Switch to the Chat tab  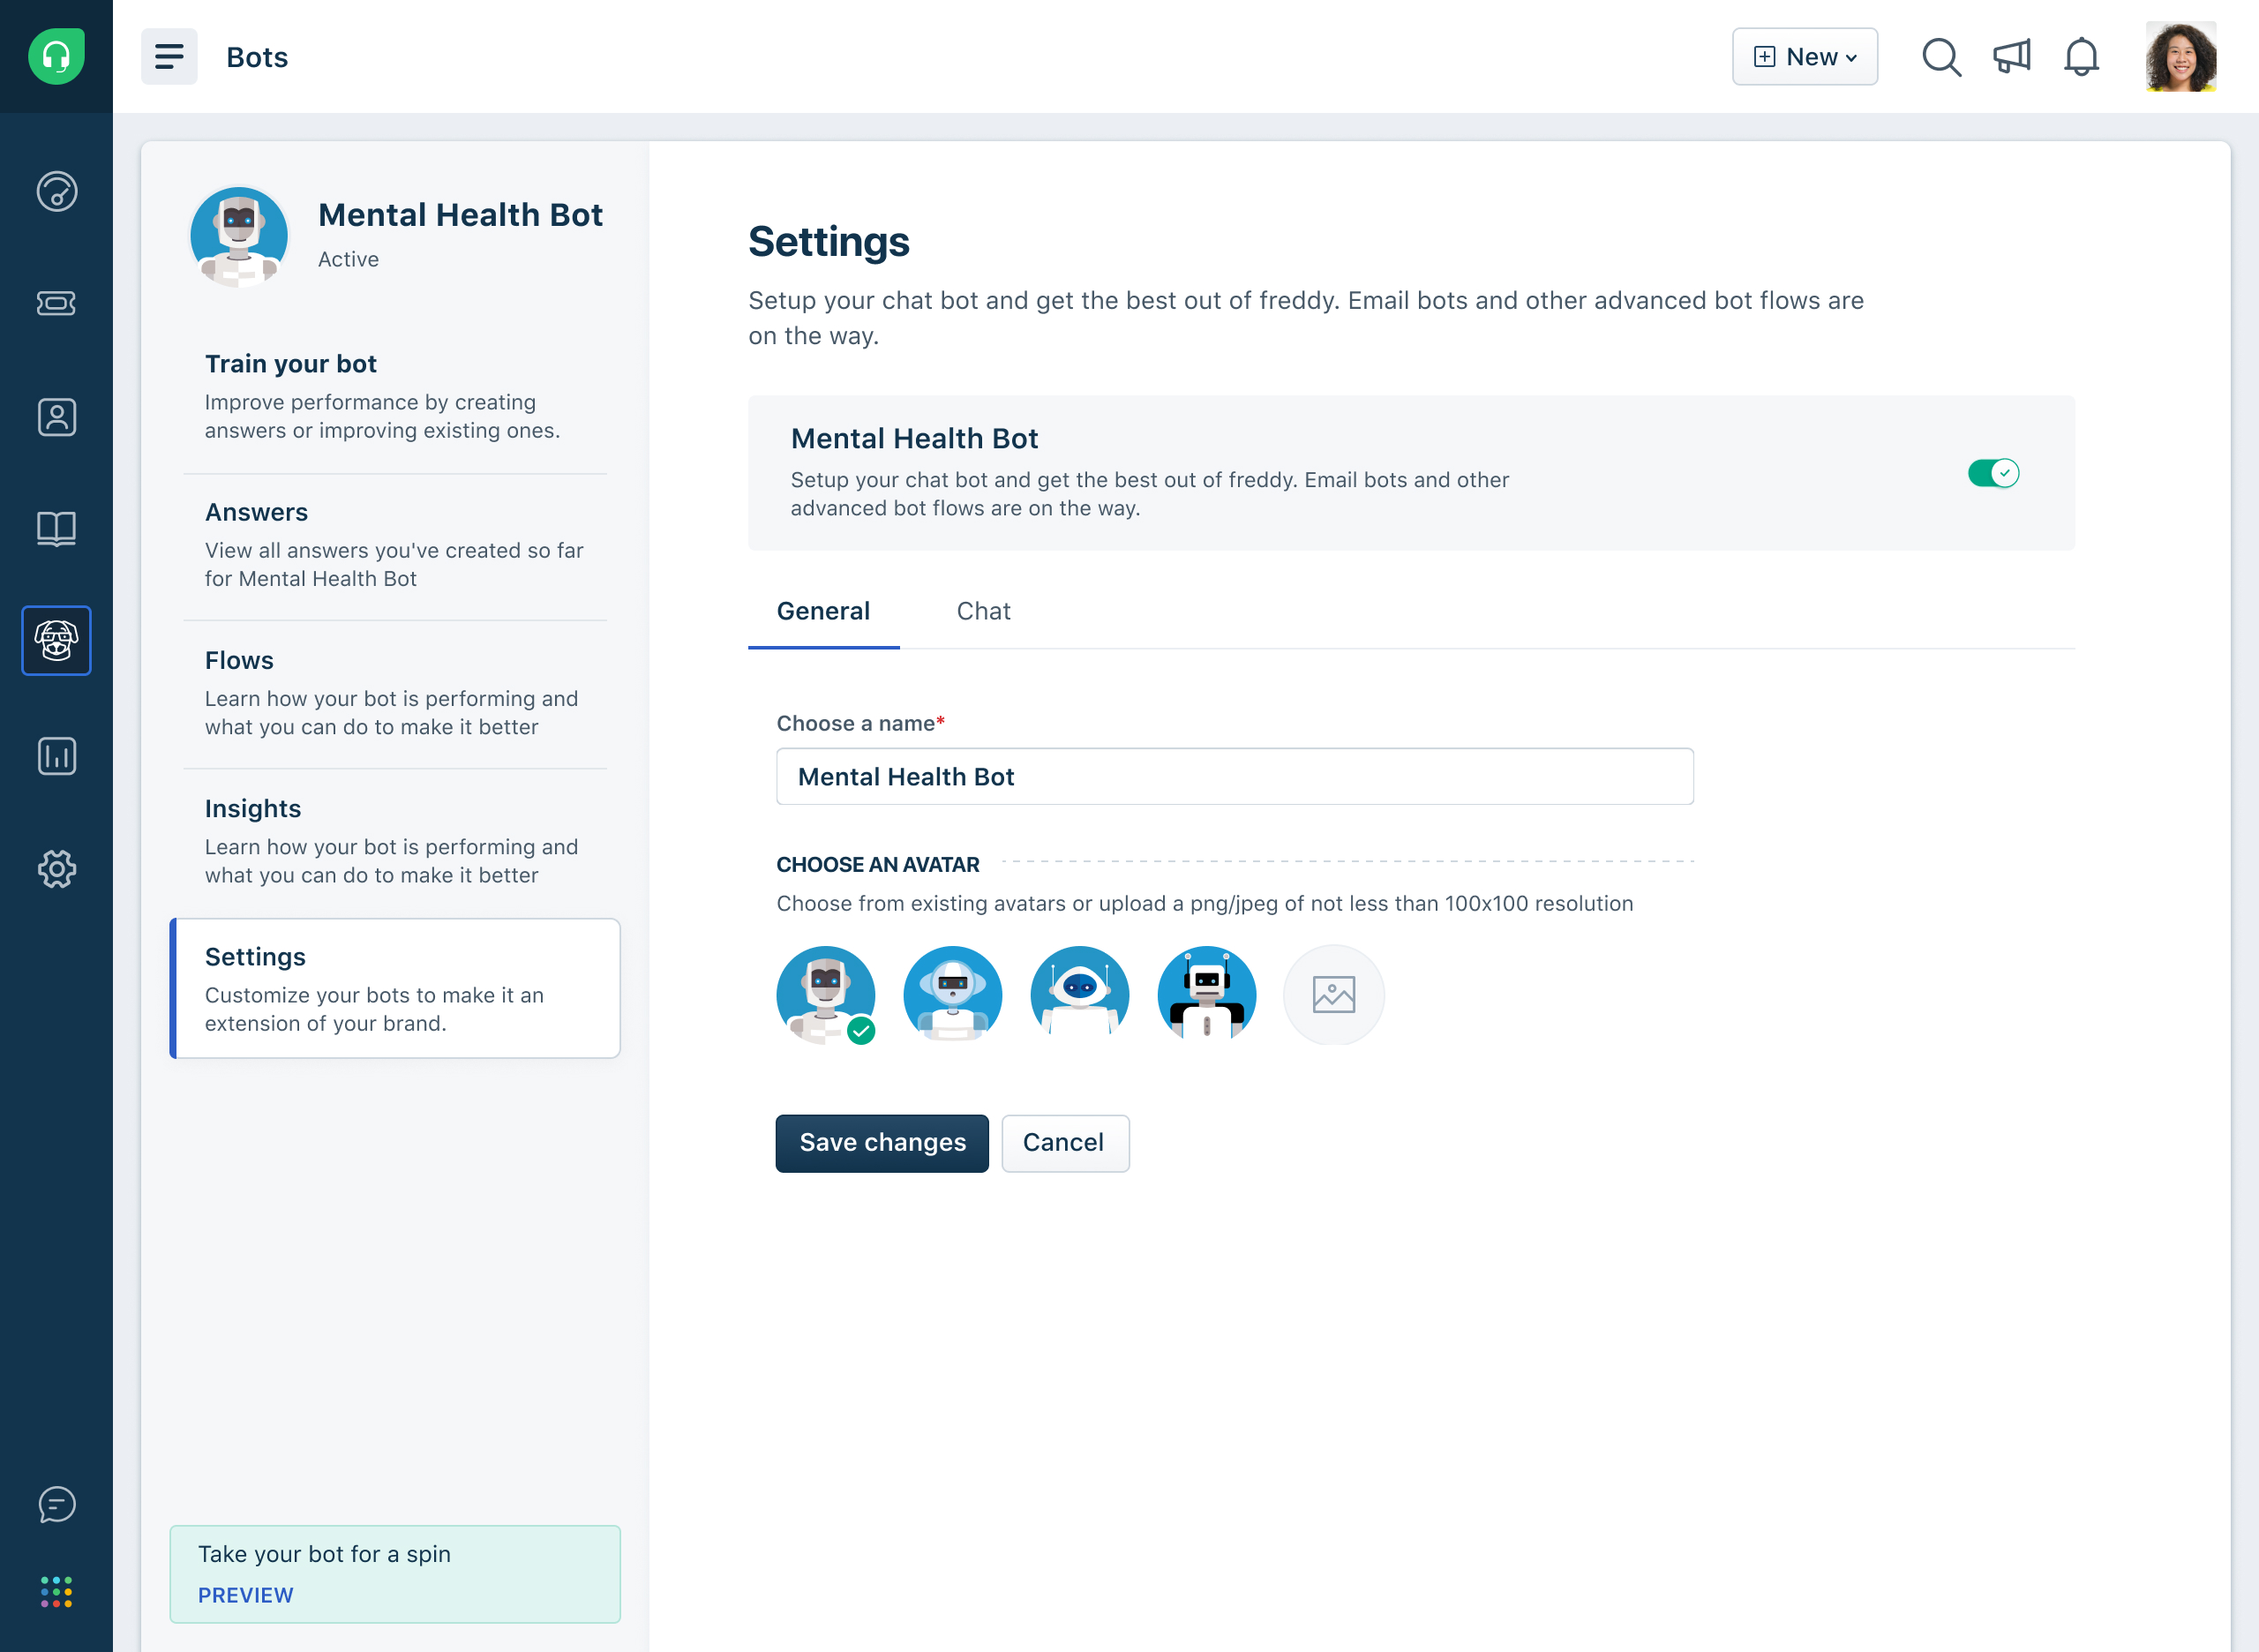tap(983, 611)
